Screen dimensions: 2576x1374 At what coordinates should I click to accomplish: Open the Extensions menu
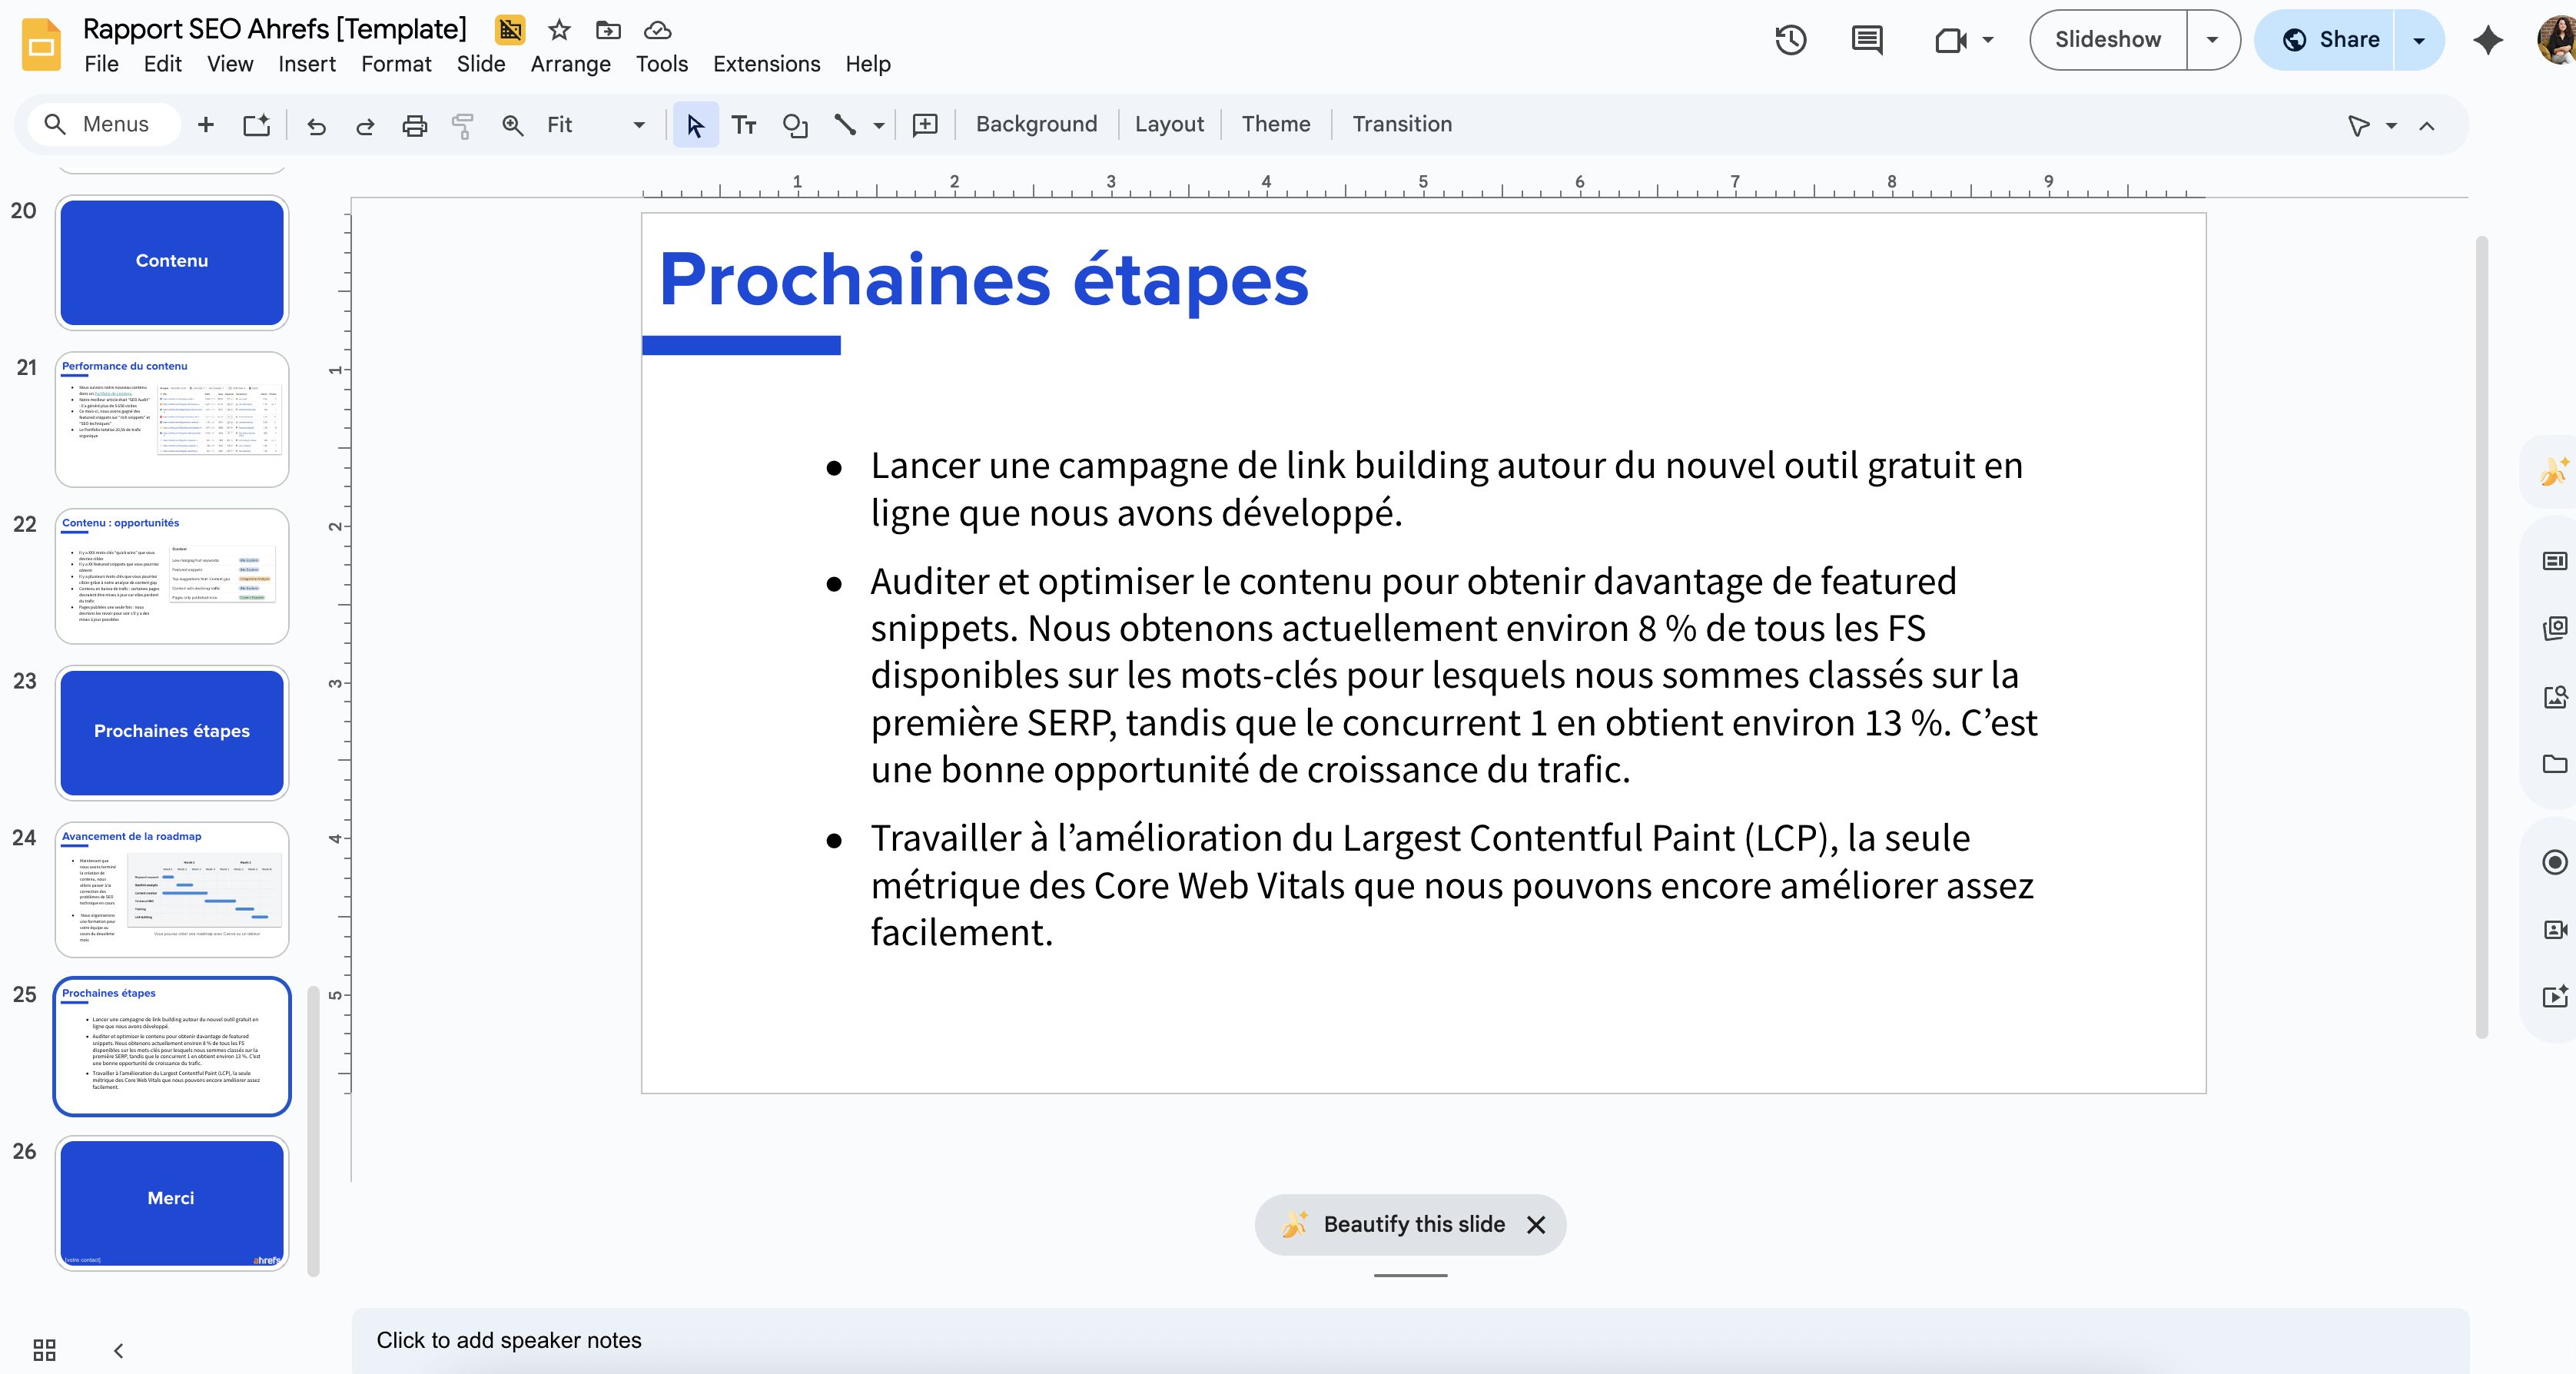(x=766, y=63)
